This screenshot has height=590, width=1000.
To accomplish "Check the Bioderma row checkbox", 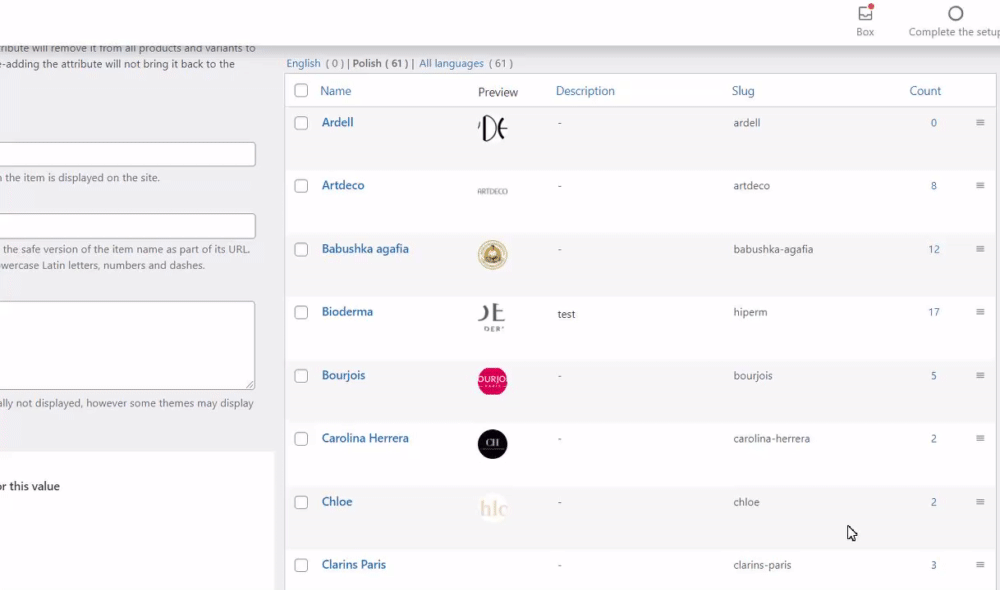I will coord(301,312).
